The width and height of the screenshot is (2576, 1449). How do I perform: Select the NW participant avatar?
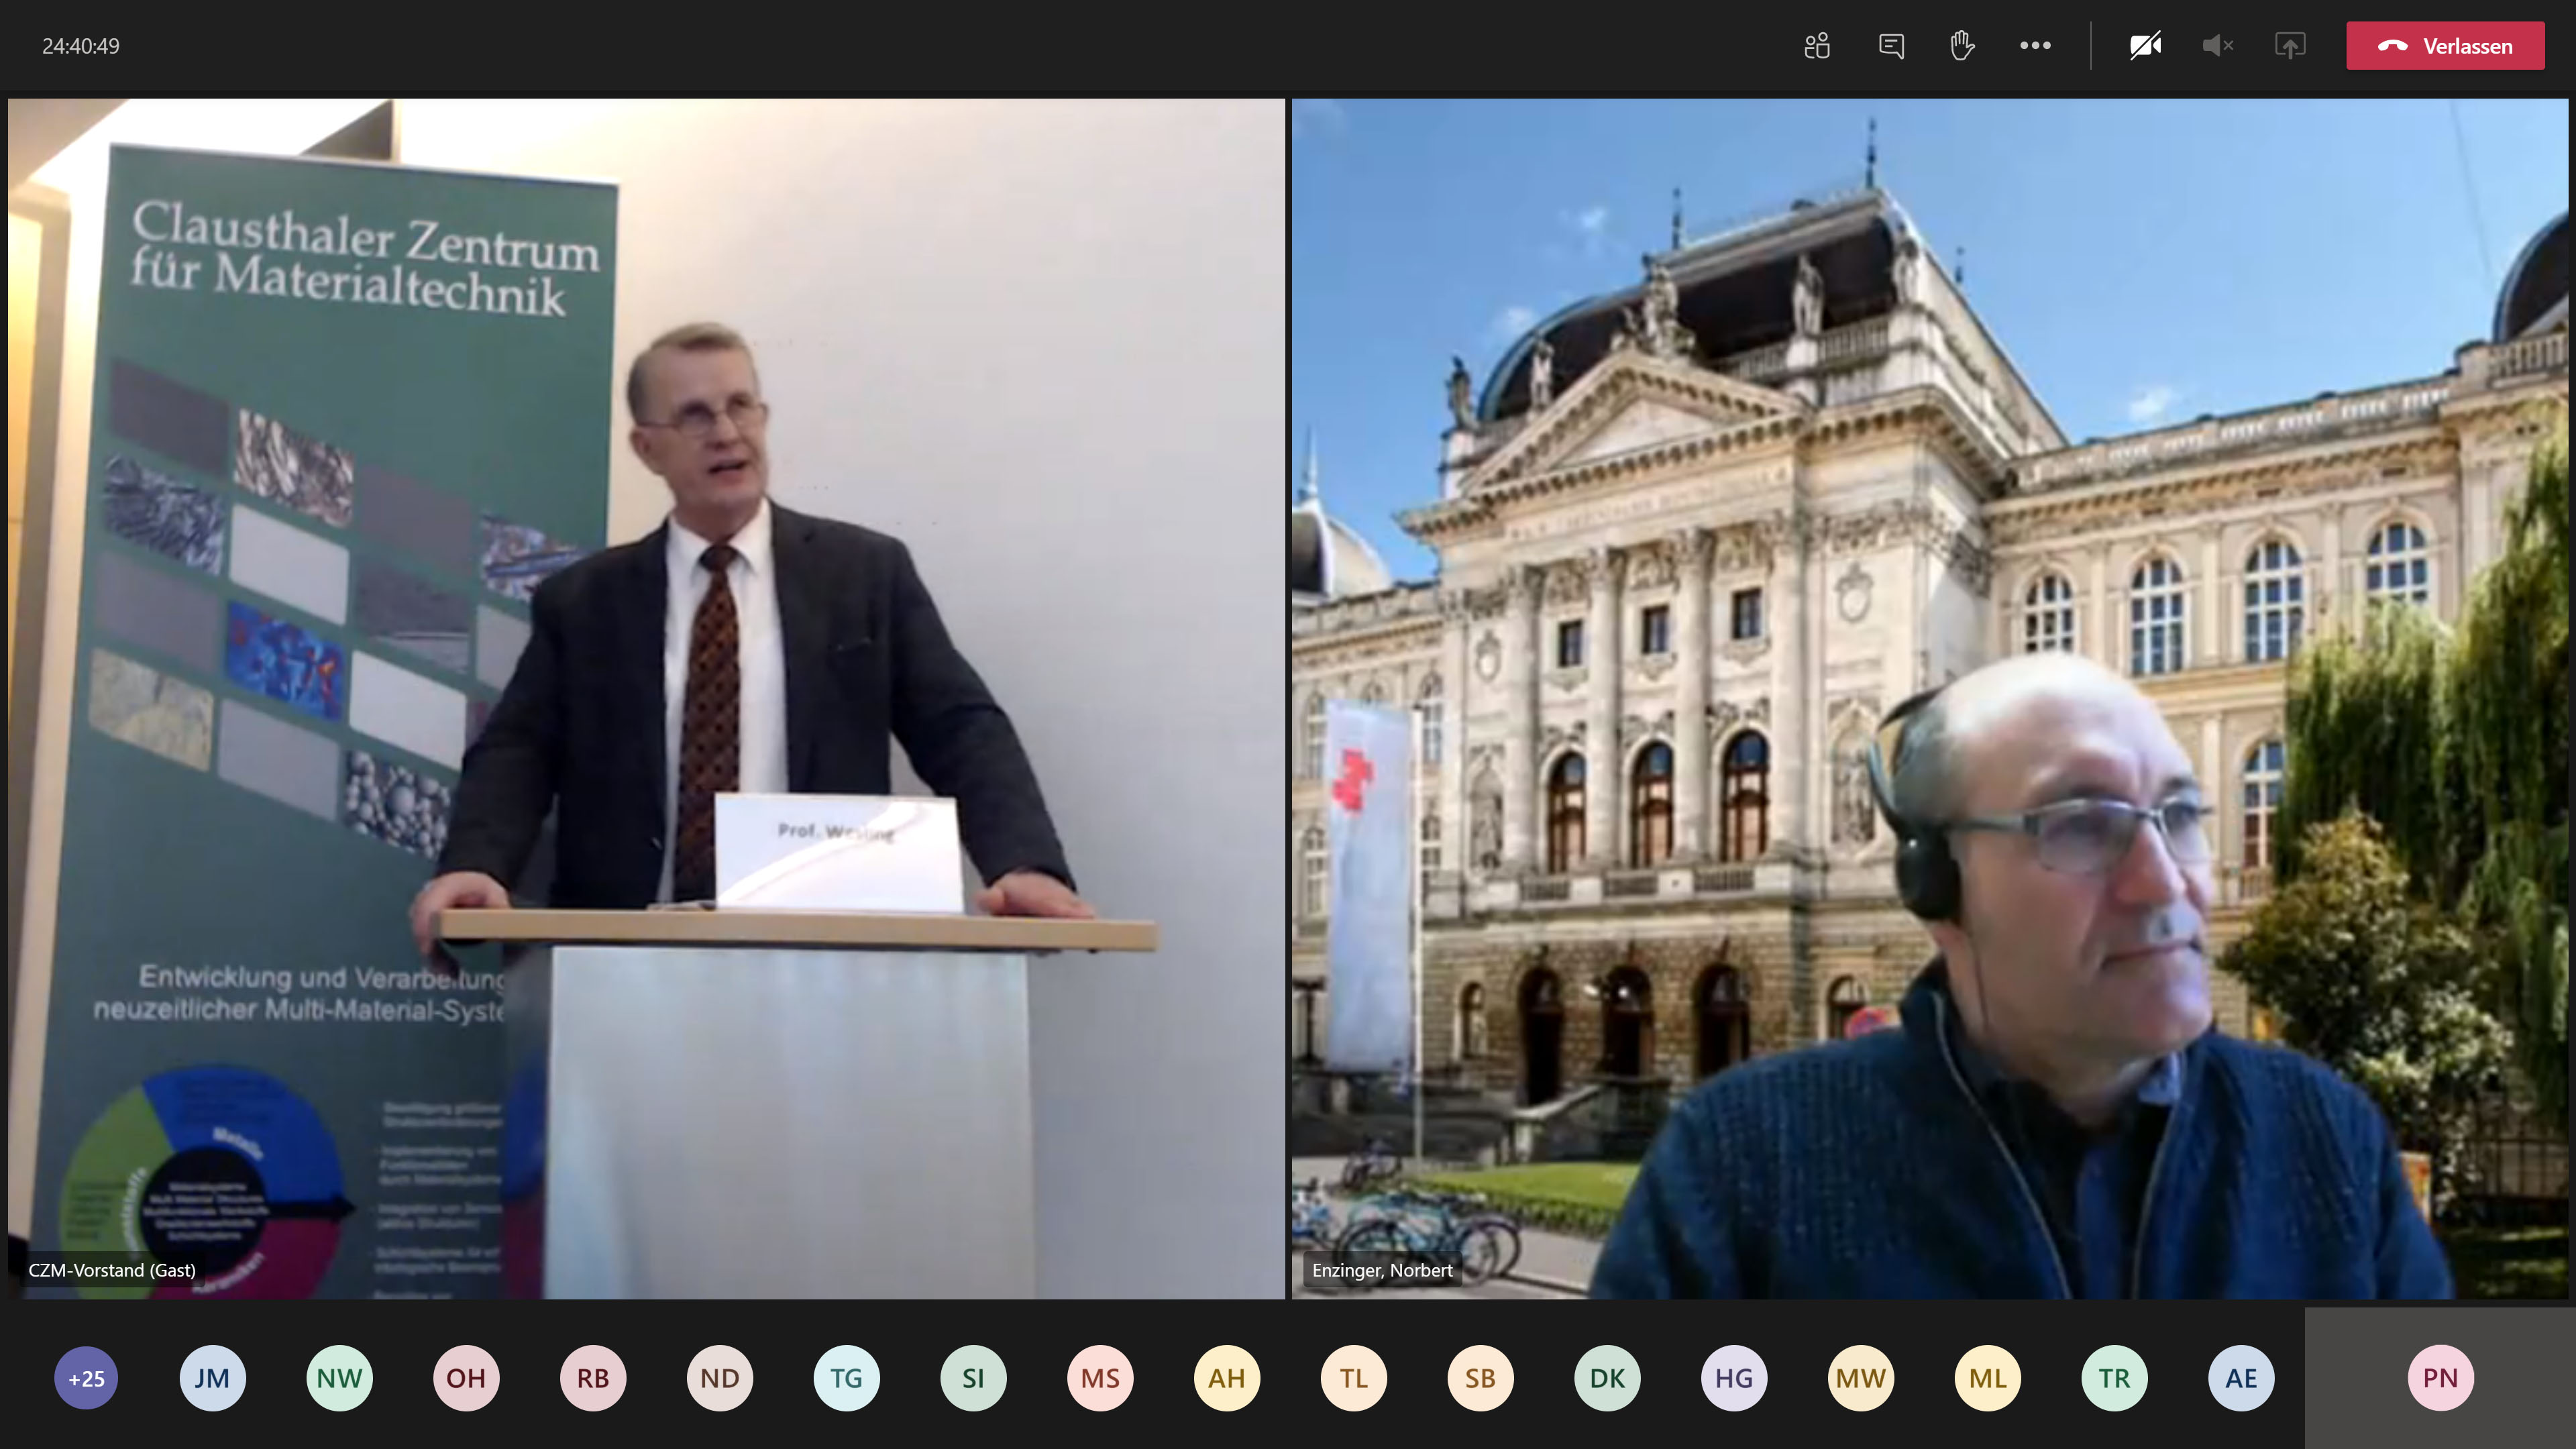tap(339, 1378)
